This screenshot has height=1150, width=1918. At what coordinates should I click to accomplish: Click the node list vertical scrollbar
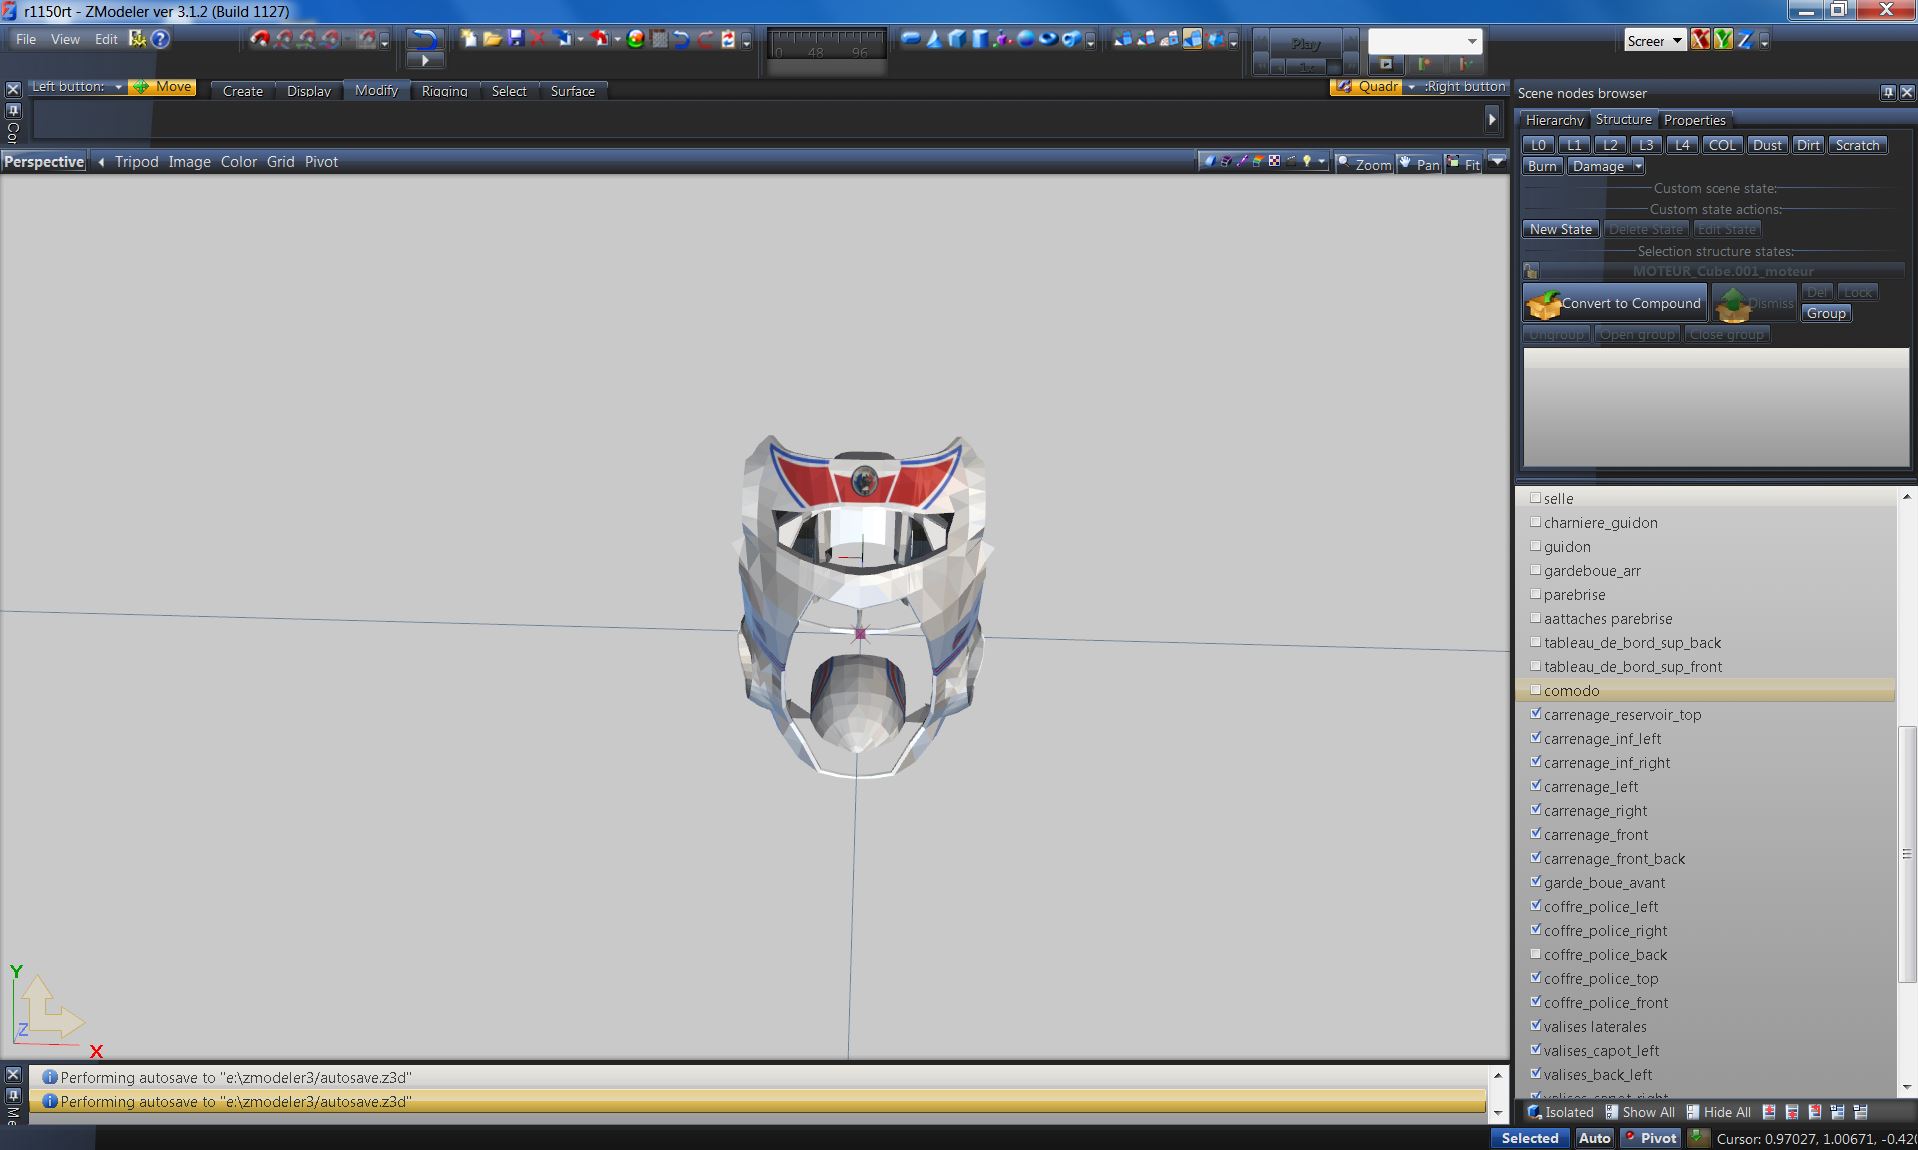coord(1906,853)
